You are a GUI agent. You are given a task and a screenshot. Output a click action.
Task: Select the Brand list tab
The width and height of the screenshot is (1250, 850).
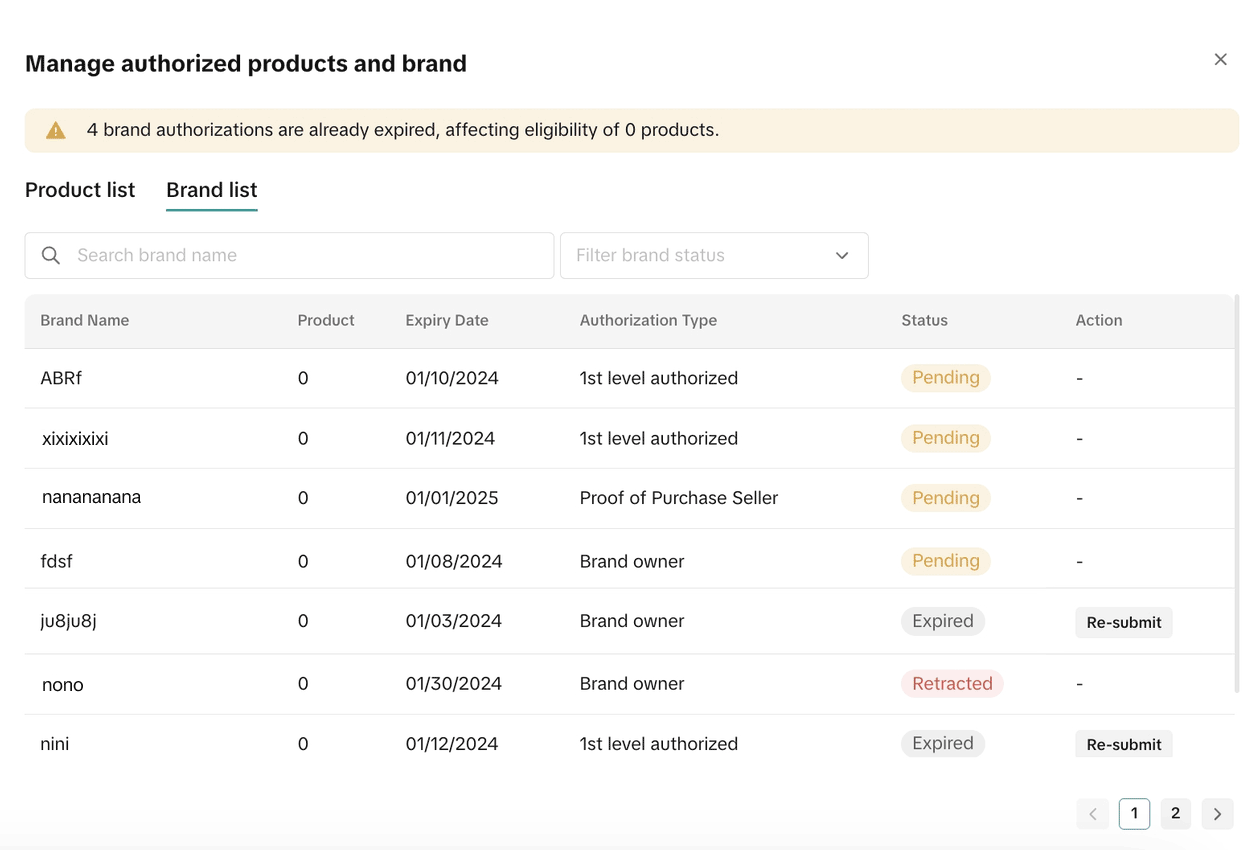(211, 190)
